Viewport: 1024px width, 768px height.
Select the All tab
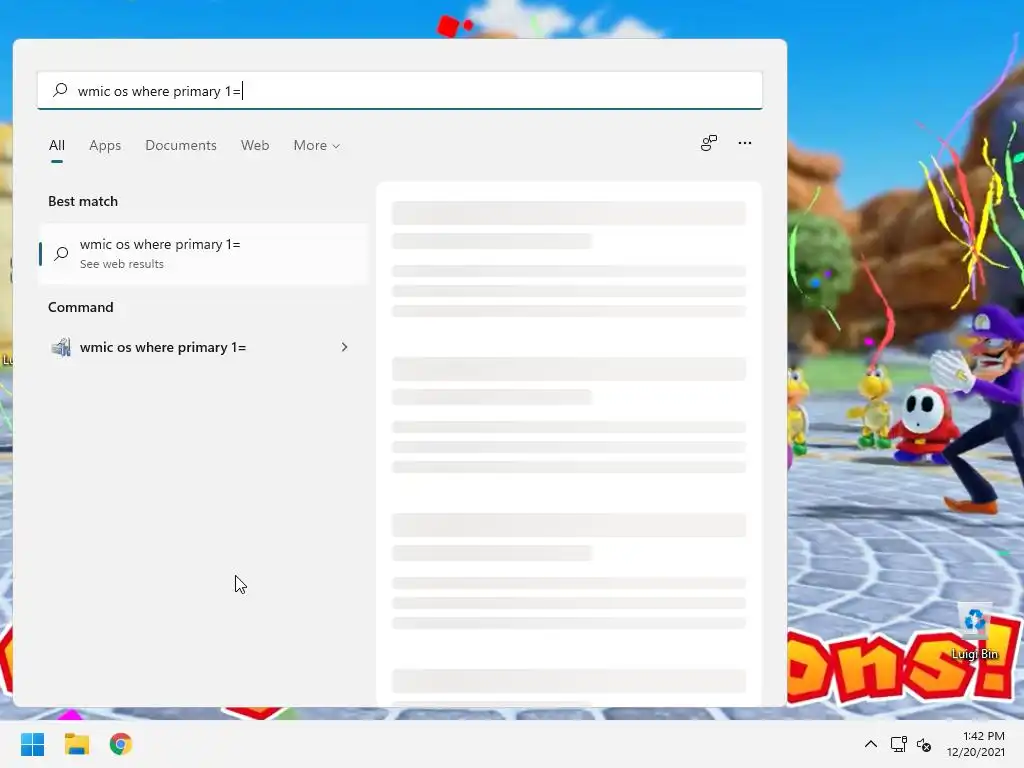coord(57,145)
